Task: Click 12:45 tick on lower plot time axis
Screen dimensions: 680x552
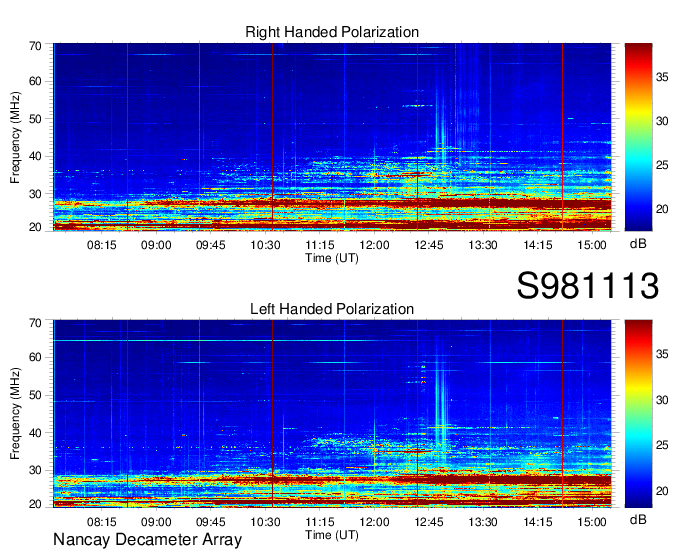Action: 429,522
